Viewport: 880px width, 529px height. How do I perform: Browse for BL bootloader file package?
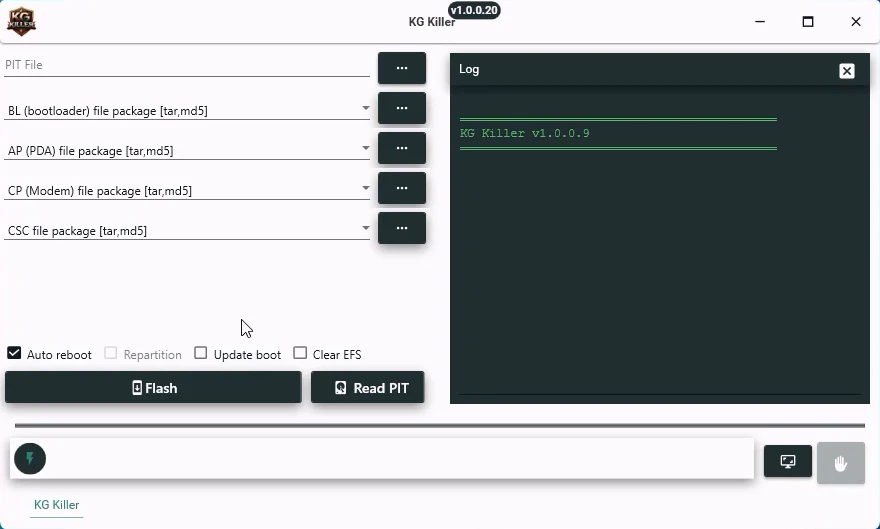(401, 108)
